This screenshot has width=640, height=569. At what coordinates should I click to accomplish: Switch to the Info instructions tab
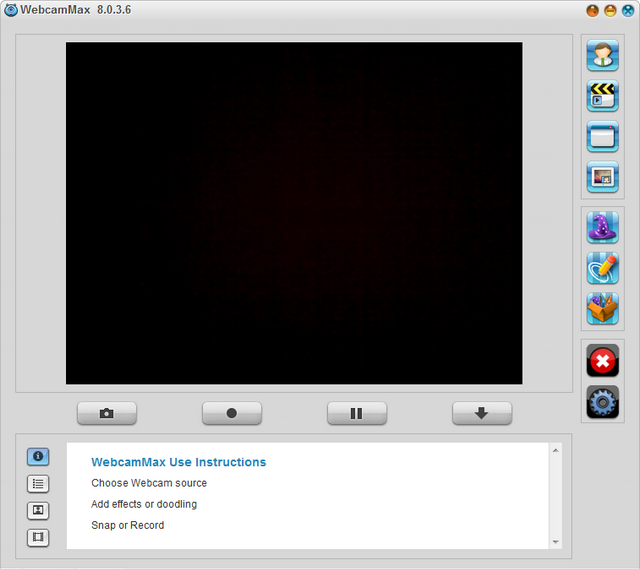pyautogui.click(x=38, y=456)
